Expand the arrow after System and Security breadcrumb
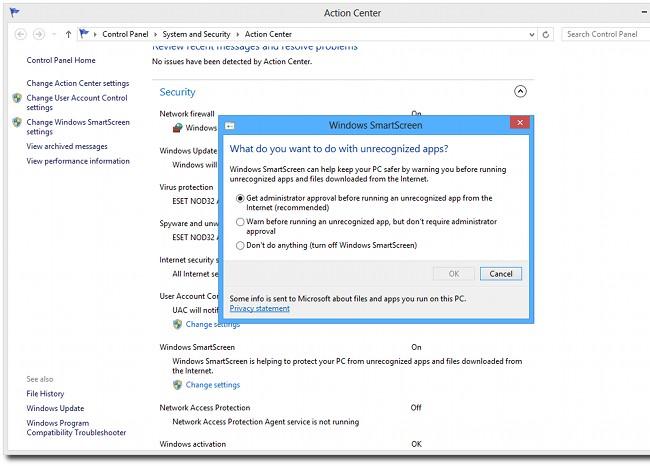The height and width of the screenshot is (466, 650). (238, 34)
